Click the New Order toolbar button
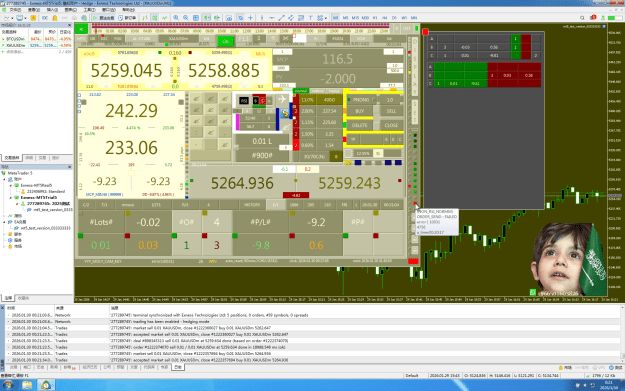This screenshot has width=625, height=391. tap(128, 18)
